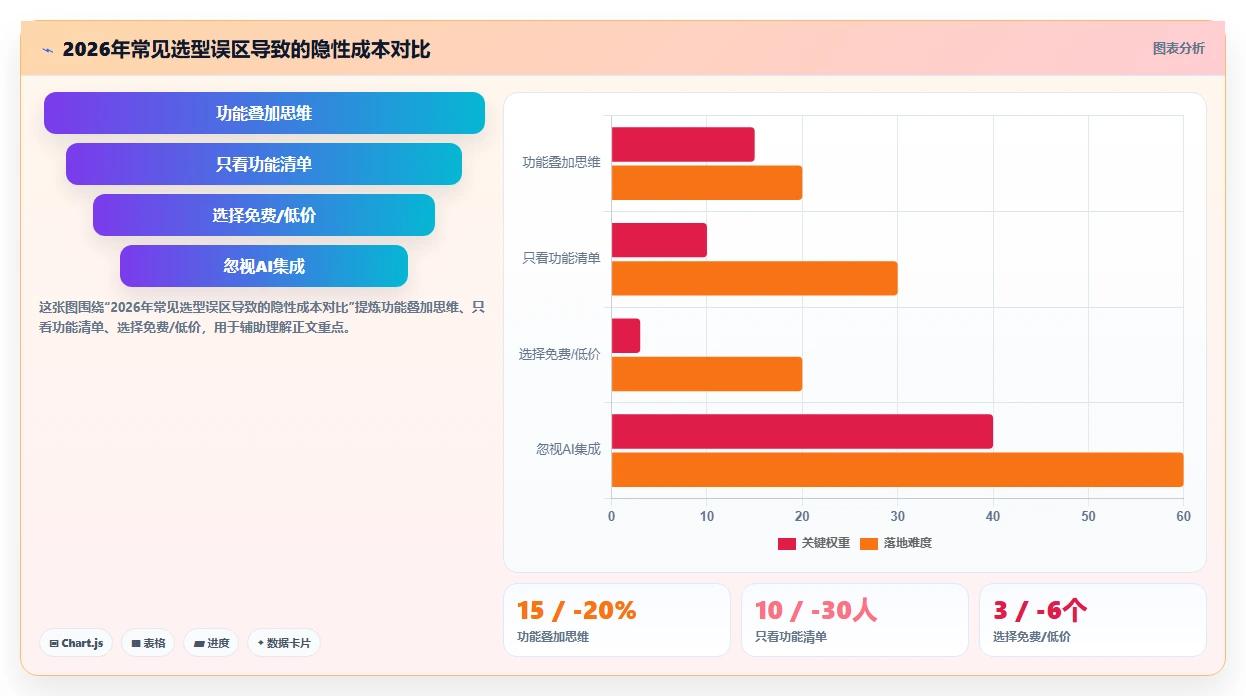Click the orange bar for 忽视AI集成
The image size is (1246, 696).
pos(898,470)
